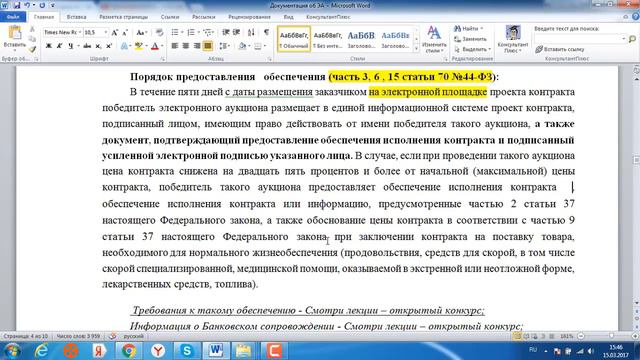Toggle bold Ж formatting
Image resolution: width=640 pixels, height=360 pixels.
pyautogui.click(x=49, y=46)
